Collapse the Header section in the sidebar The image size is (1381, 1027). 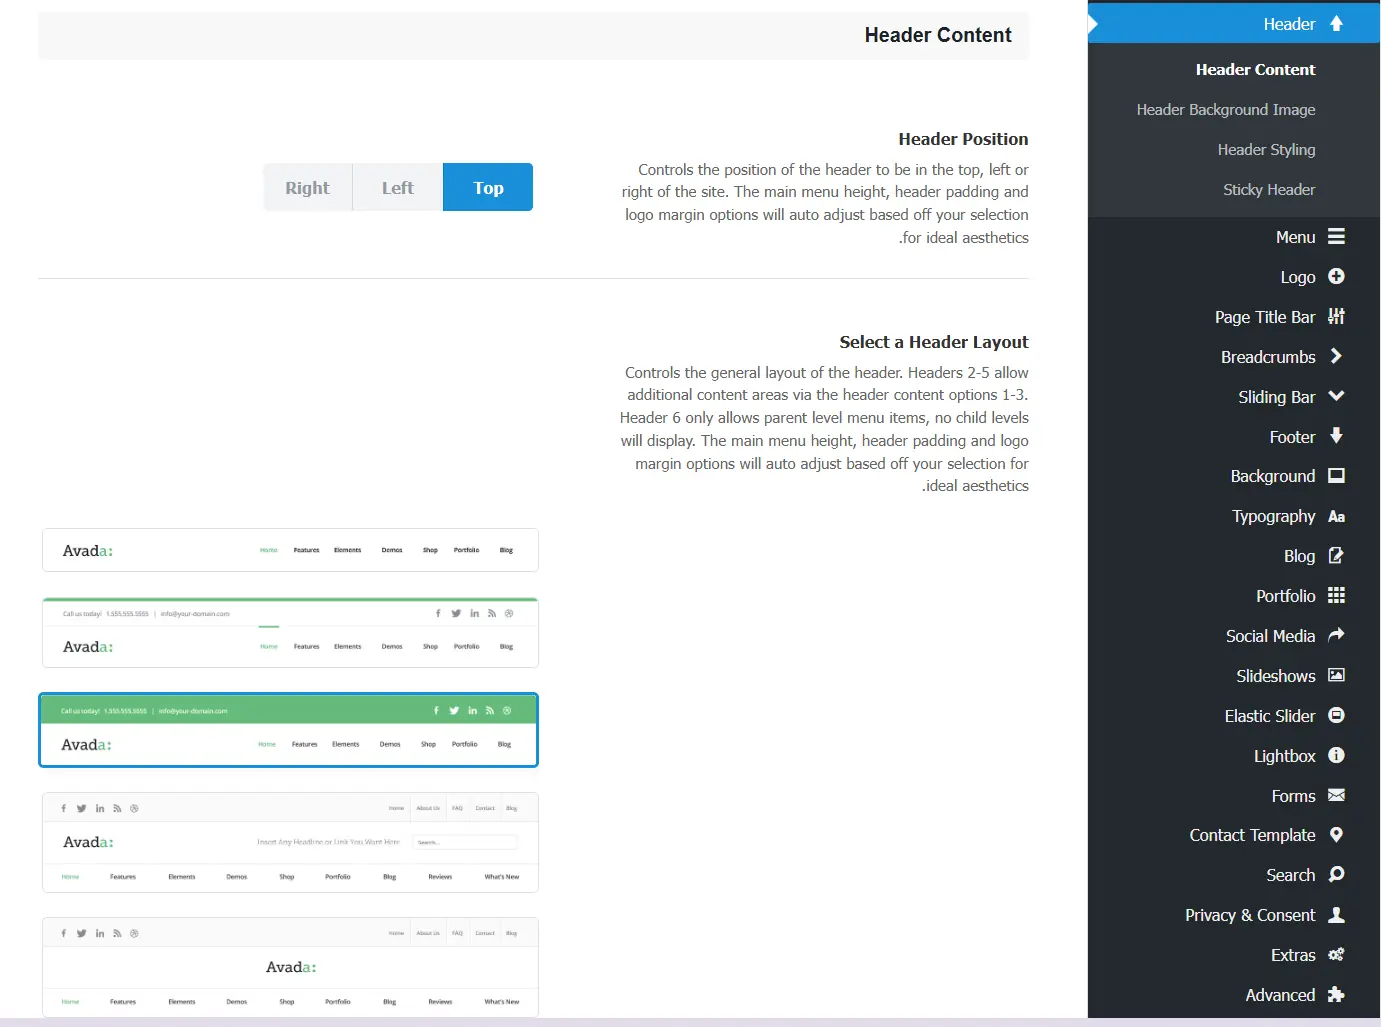1234,23
